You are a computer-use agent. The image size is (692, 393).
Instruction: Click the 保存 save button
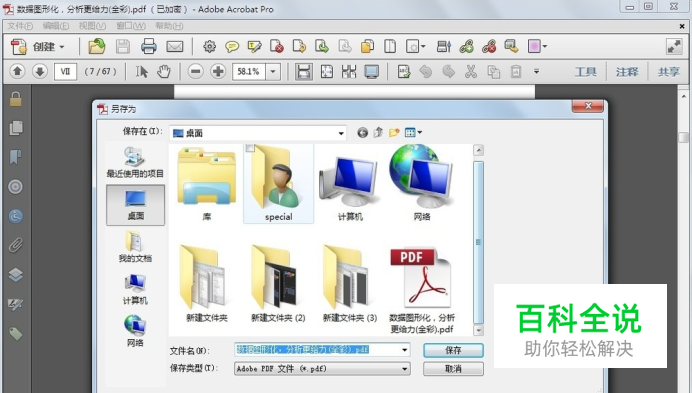453,351
